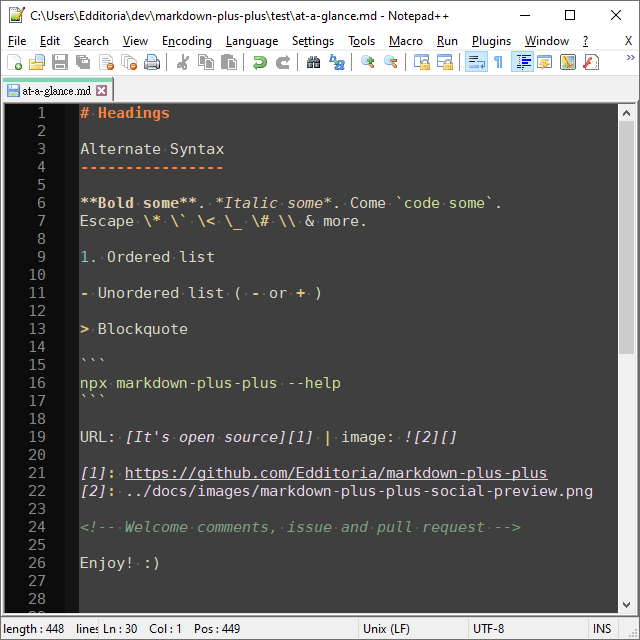
Task: Open the Window menu
Action: point(547,41)
